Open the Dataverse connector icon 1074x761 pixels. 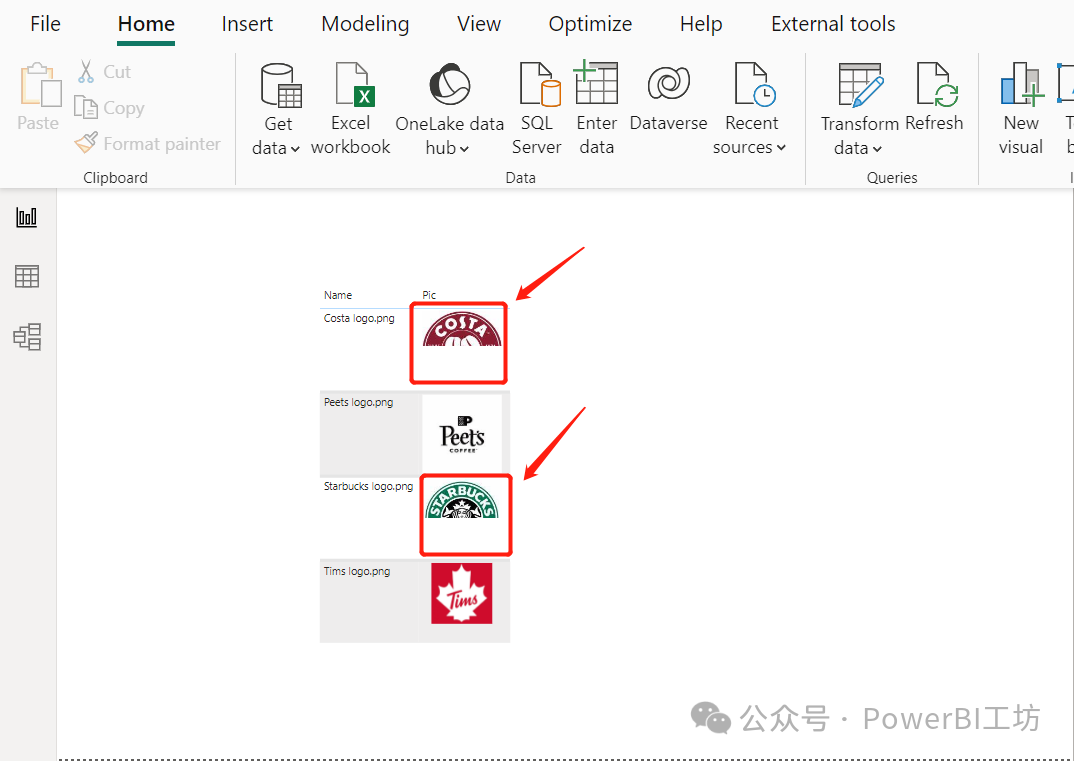click(x=669, y=84)
